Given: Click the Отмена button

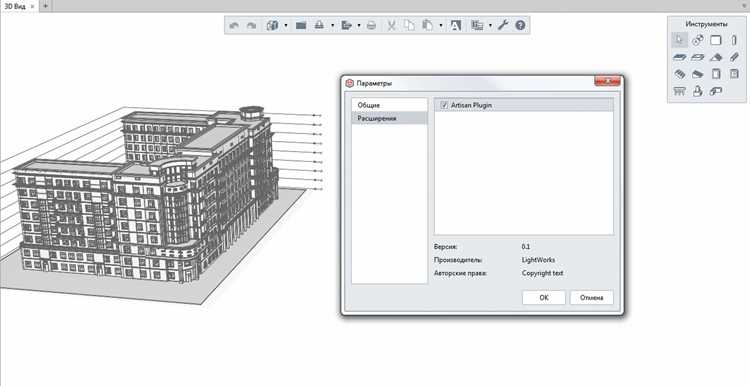Looking at the screenshot, I should pos(592,298).
